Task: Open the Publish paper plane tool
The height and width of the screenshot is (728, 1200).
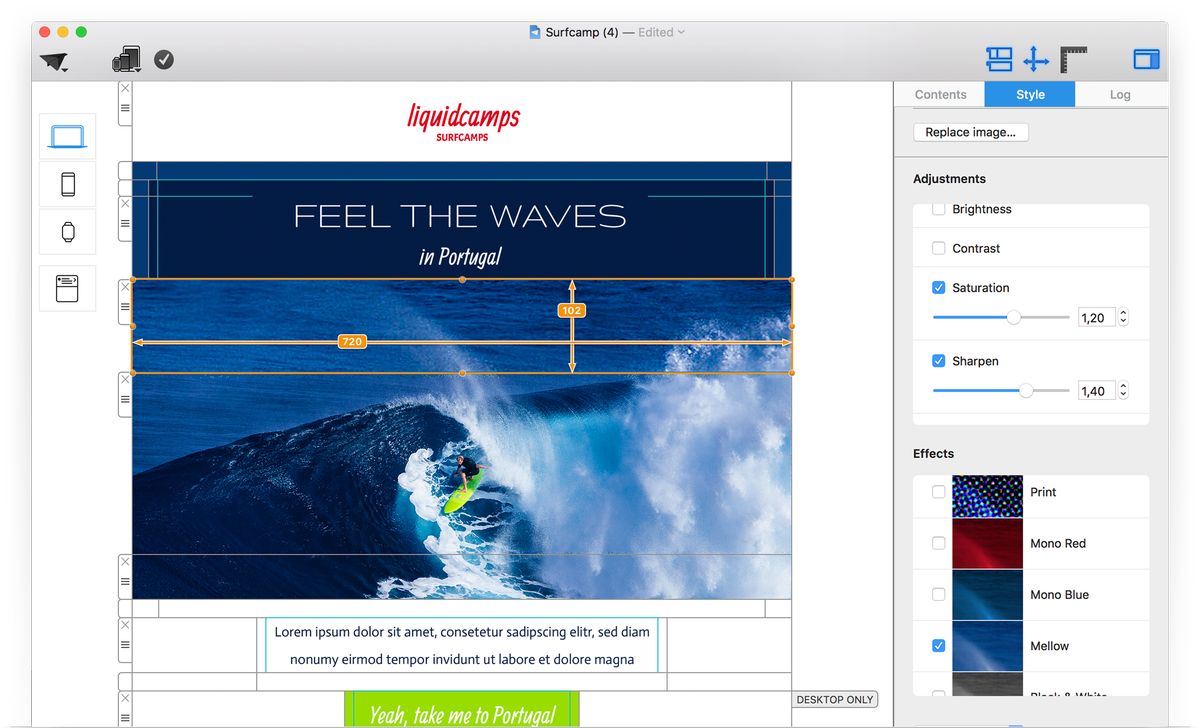Action: click(x=55, y=60)
